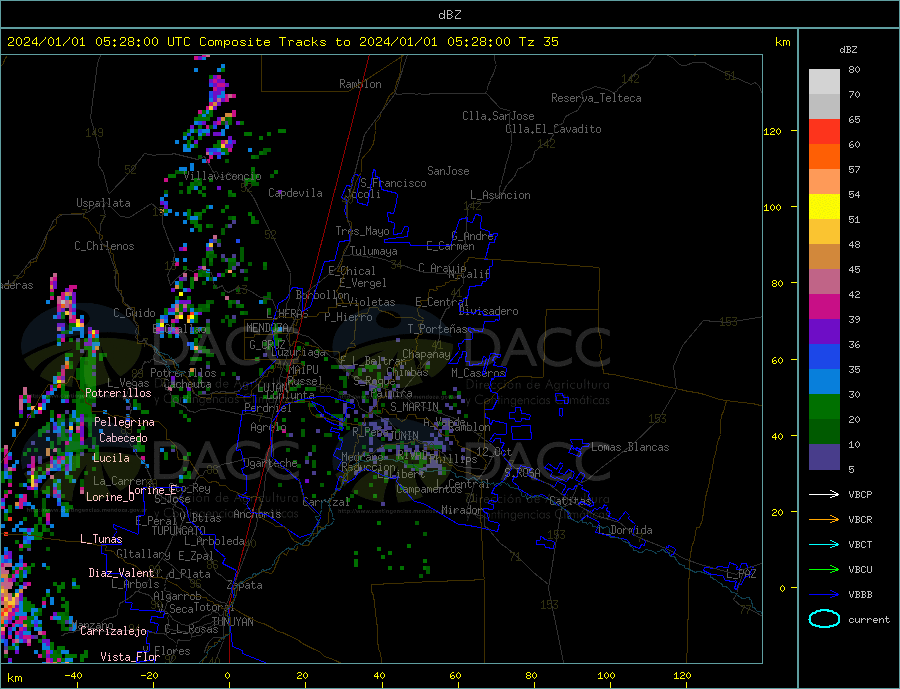Pick the slate bottom swatch in dBZ scale
The width and height of the screenshot is (900, 689).
[824, 457]
